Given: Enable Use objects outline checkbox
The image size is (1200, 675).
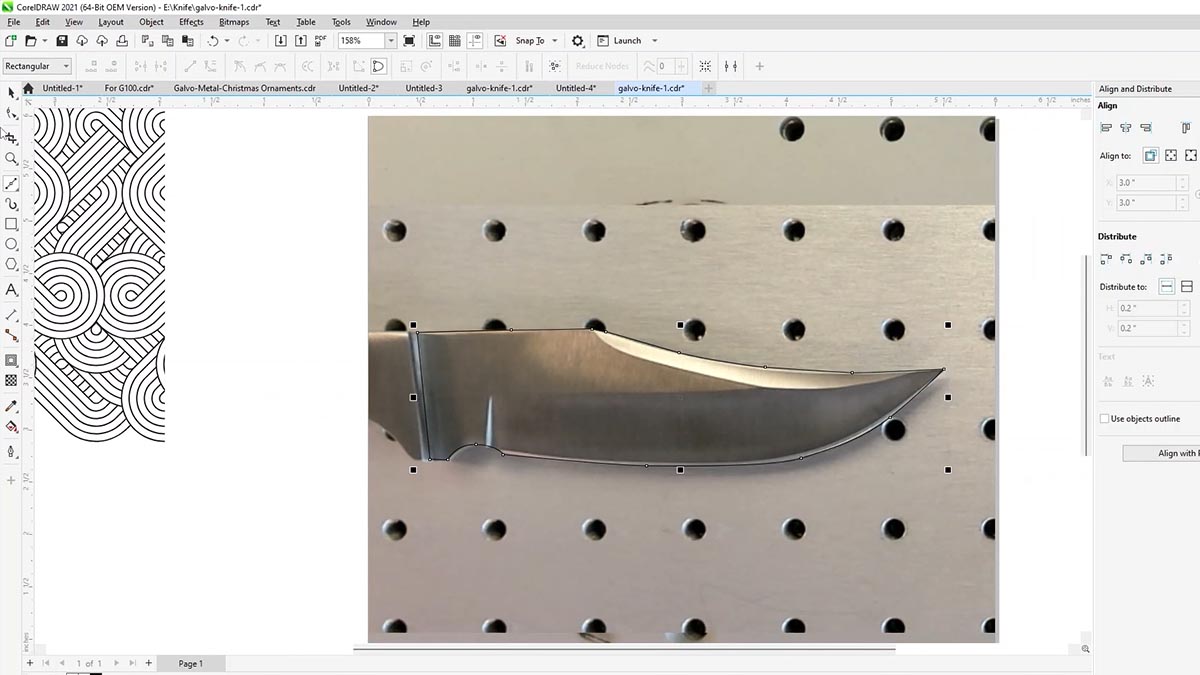Looking at the screenshot, I should (x=1104, y=419).
